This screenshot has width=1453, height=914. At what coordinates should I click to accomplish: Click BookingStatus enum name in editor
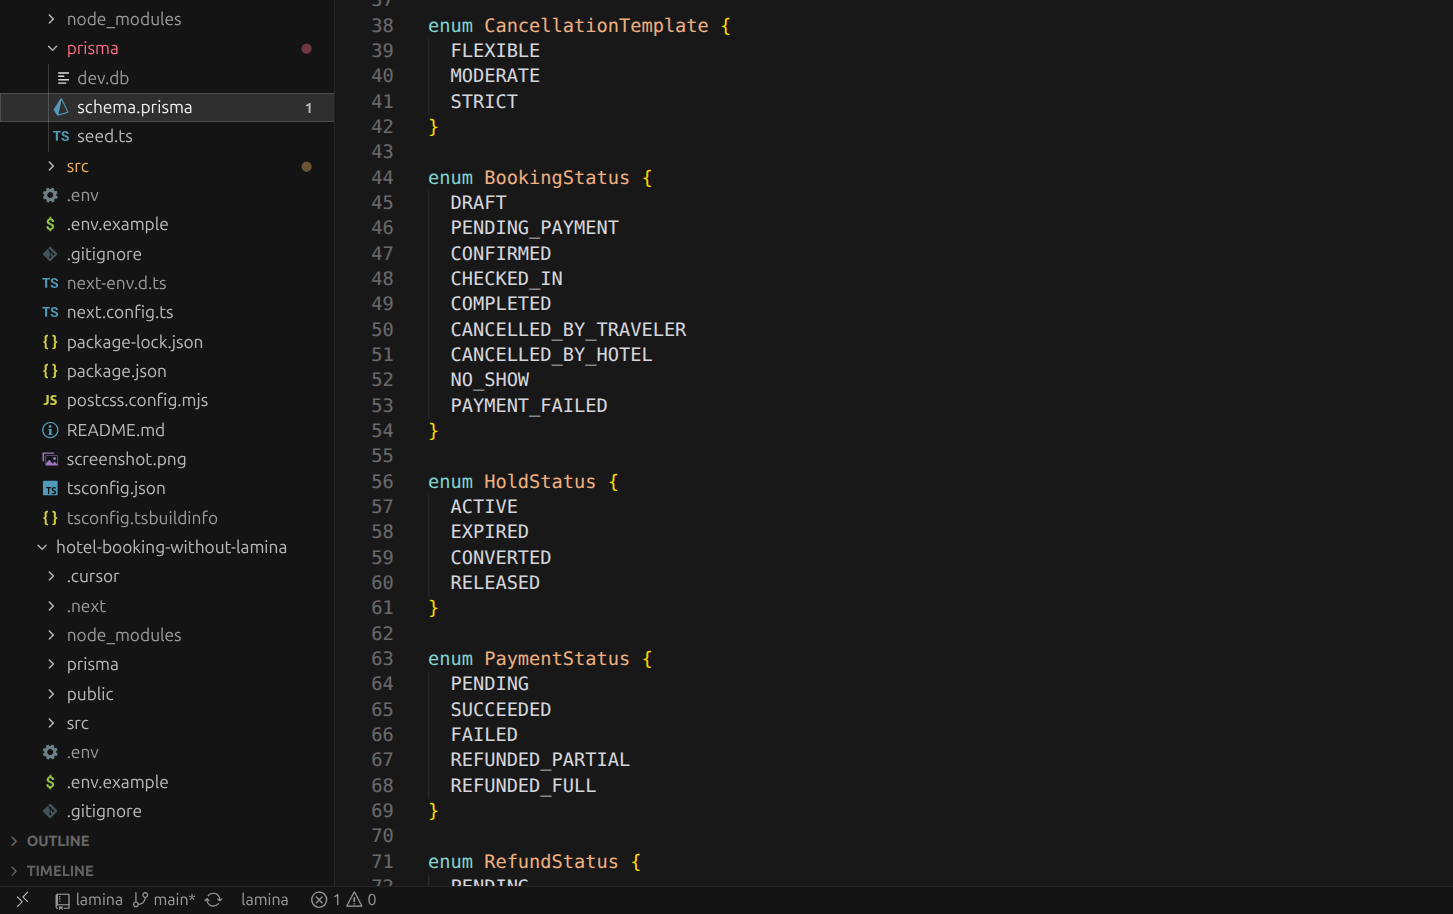[557, 178]
